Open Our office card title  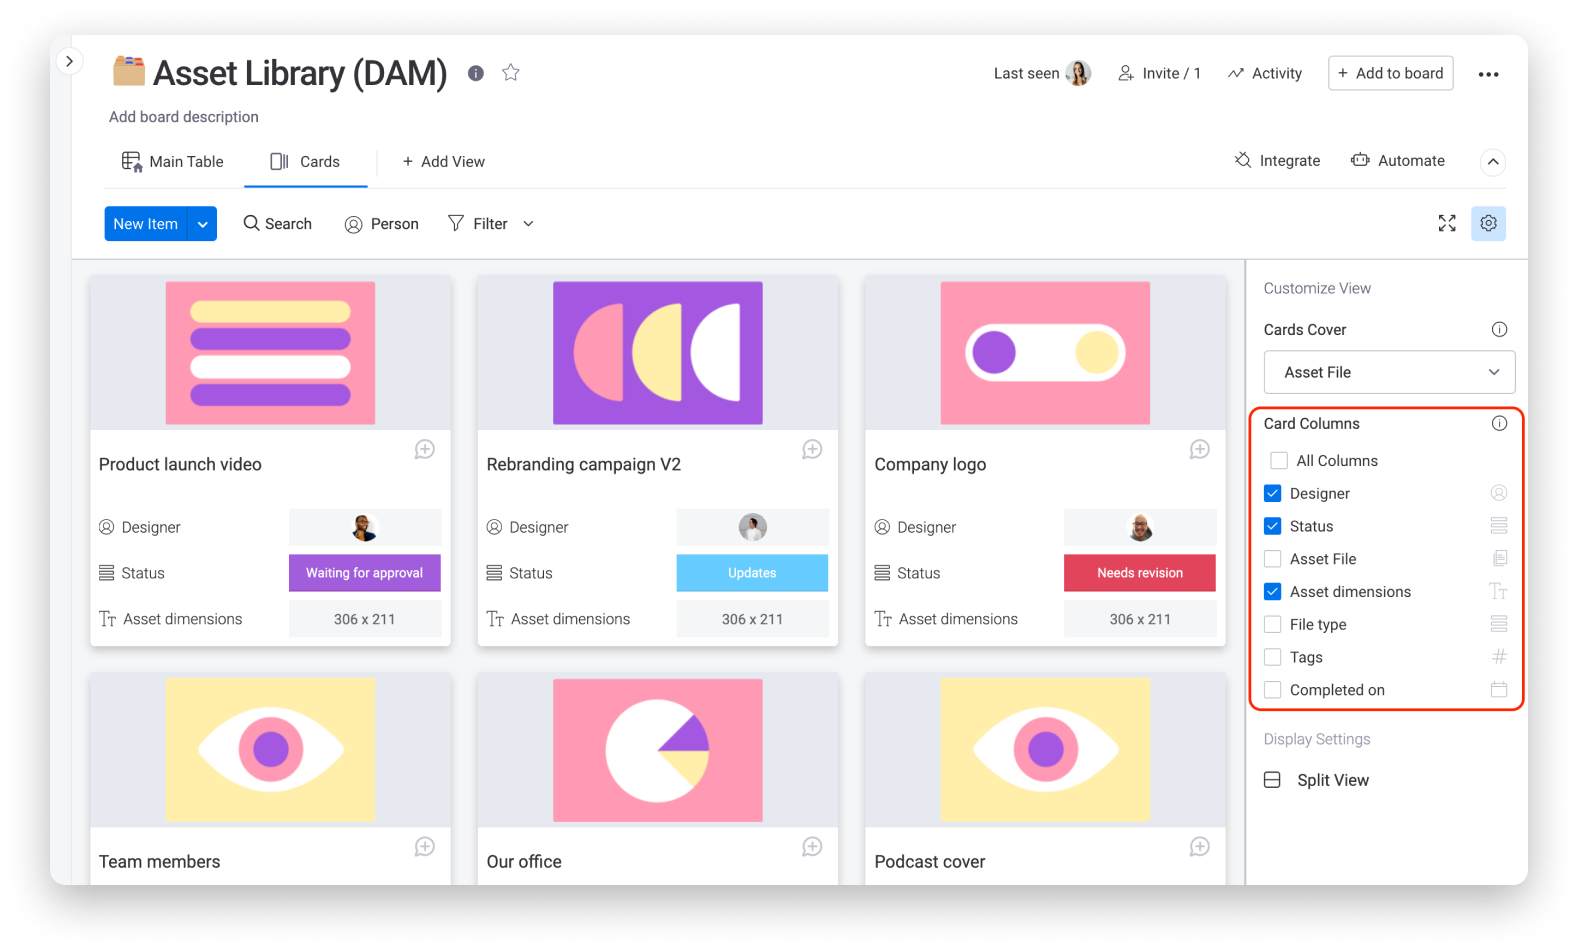point(524,862)
